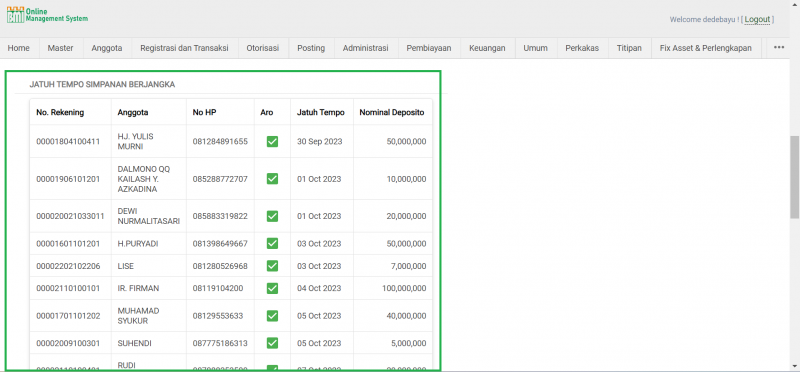Open the Otorisasi menu
The height and width of the screenshot is (372, 800).
tap(263, 48)
